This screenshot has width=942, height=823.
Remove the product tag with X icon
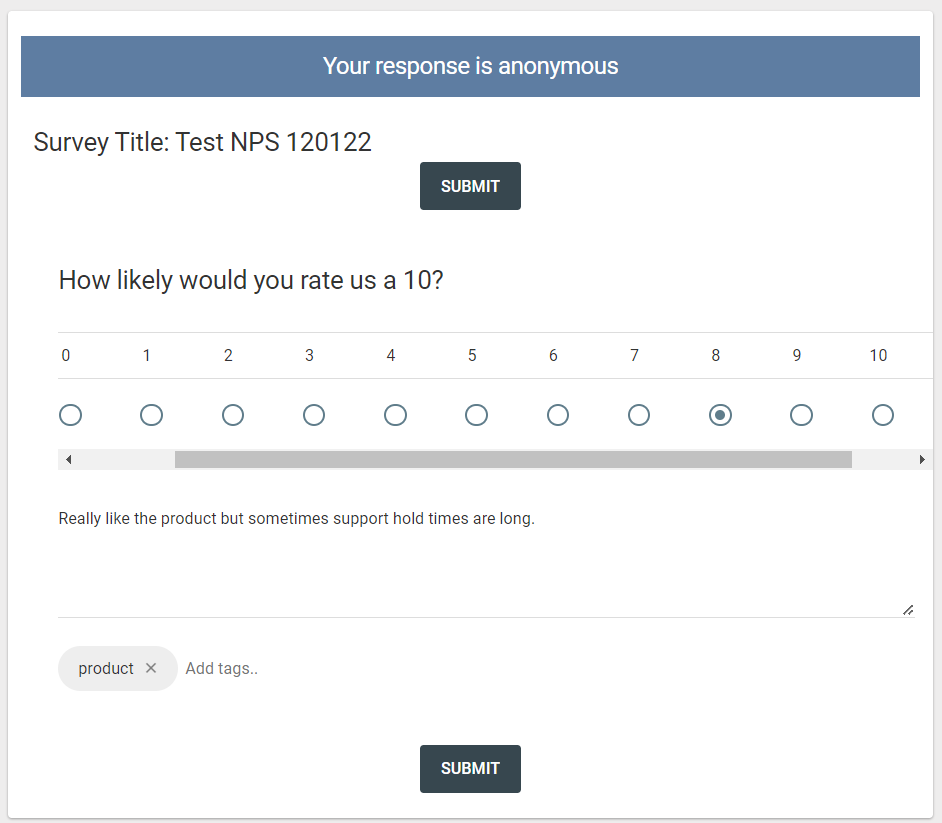click(x=151, y=668)
